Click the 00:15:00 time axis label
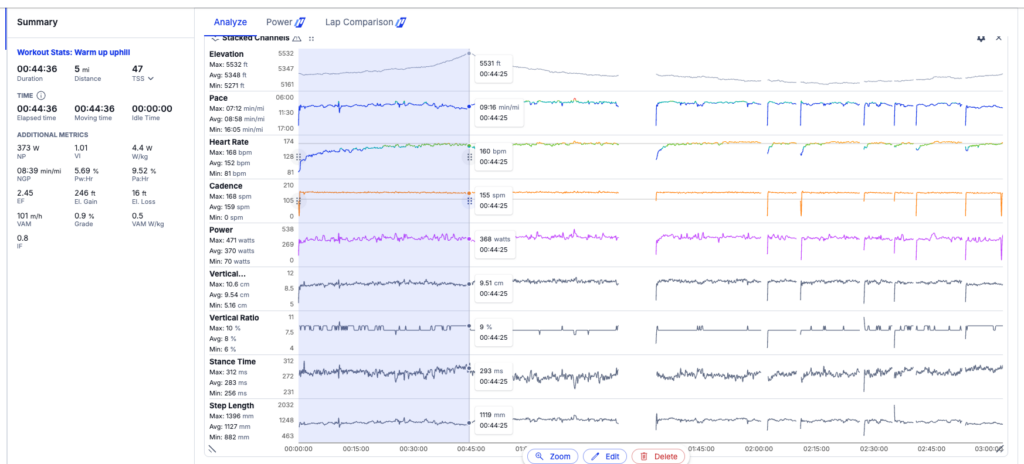Viewport: 1024px width, 464px height. click(357, 449)
